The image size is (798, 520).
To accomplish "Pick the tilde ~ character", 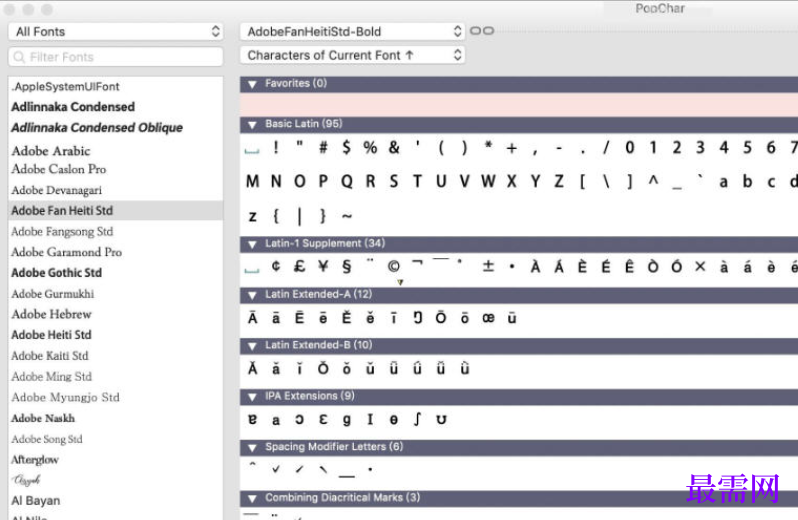I will [347, 217].
